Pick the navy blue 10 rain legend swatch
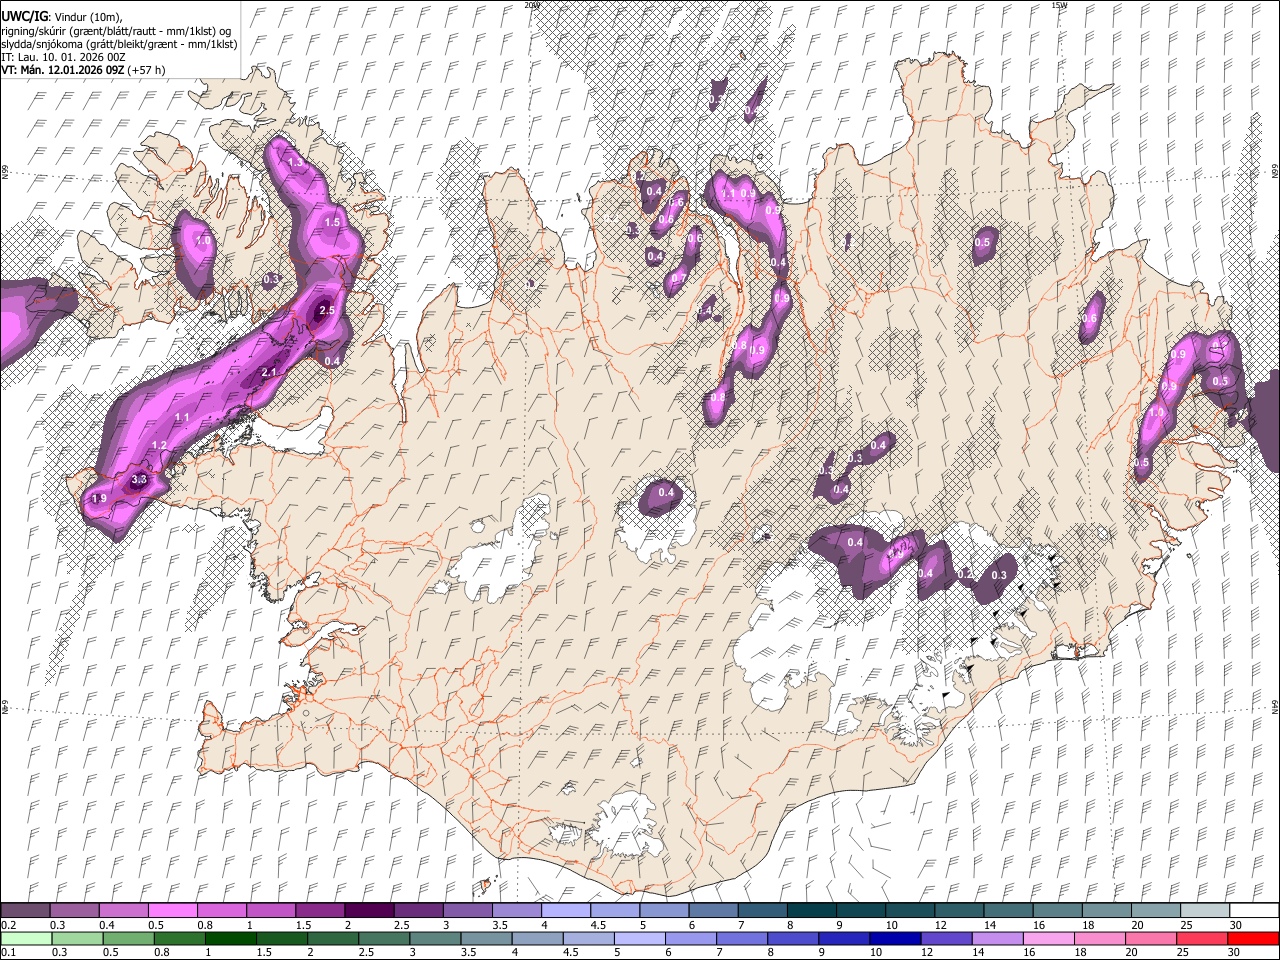The width and height of the screenshot is (1280, 960). click(895, 938)
